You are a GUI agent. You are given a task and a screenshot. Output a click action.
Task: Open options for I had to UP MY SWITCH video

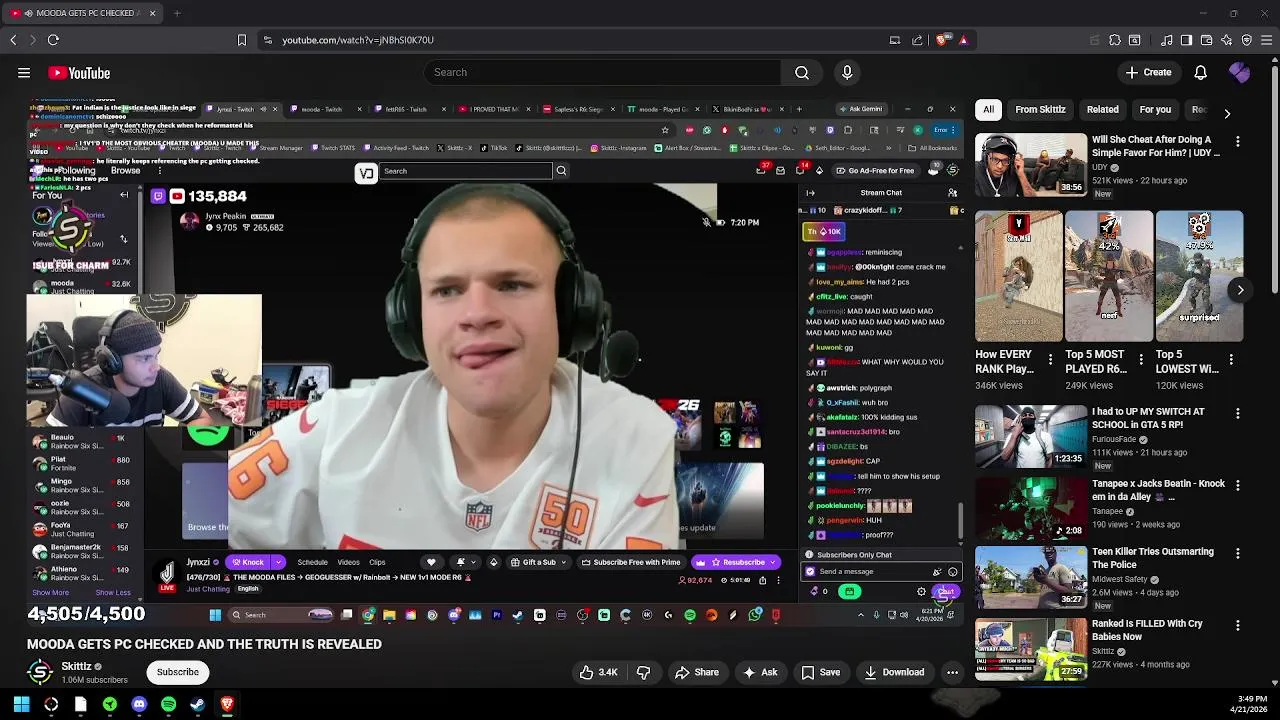(1238, 414)
